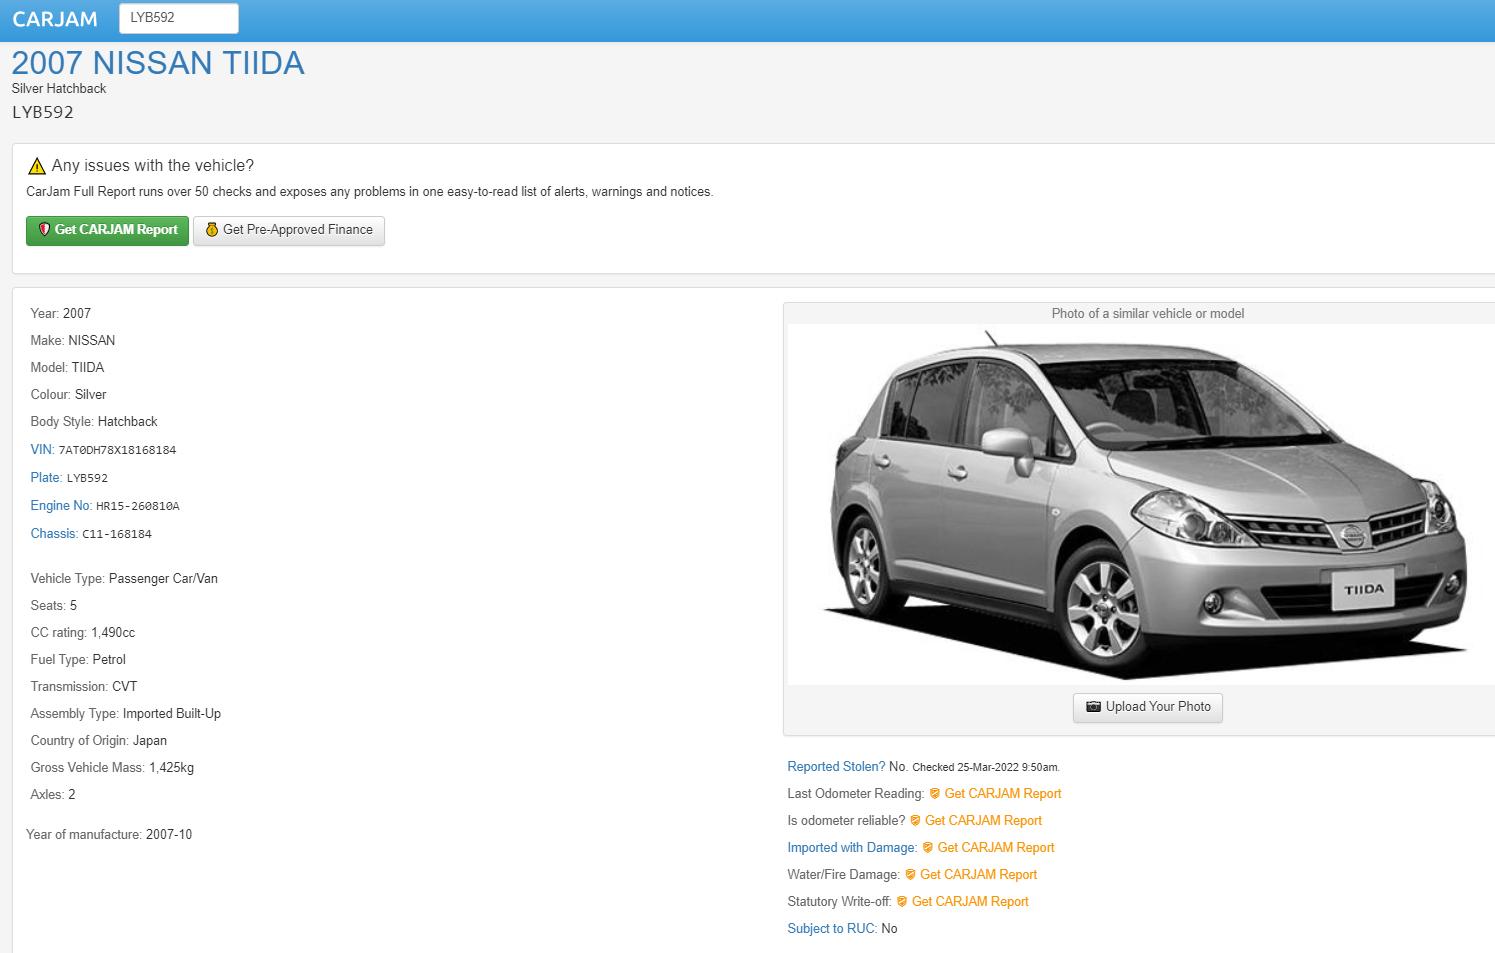
Task: Open the Engine No label link
Action: tap(61, 505)
